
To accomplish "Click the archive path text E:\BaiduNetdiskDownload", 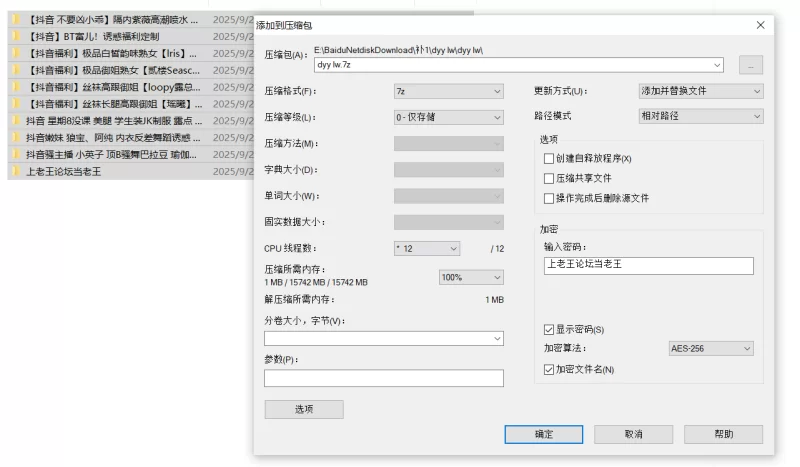I will tap(398, 50).
